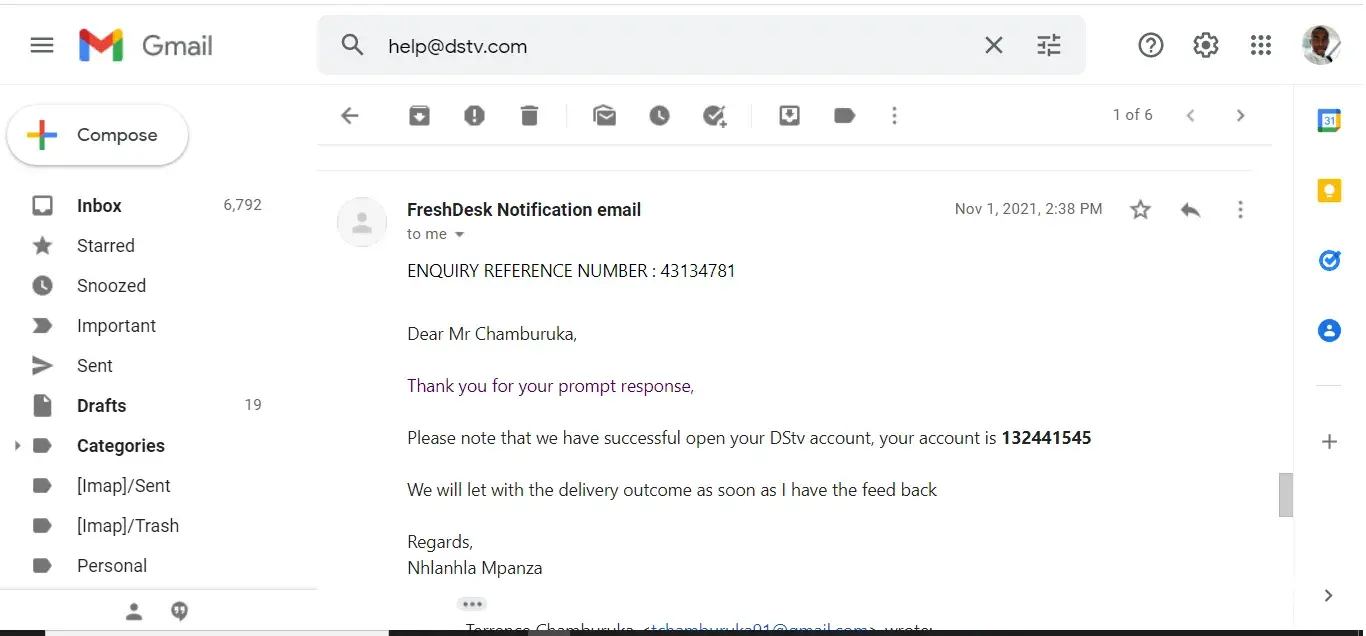Reply to FreshDesk Notification email
This screenshot has width=1366, height=636.
click(x=1190, y=210)
